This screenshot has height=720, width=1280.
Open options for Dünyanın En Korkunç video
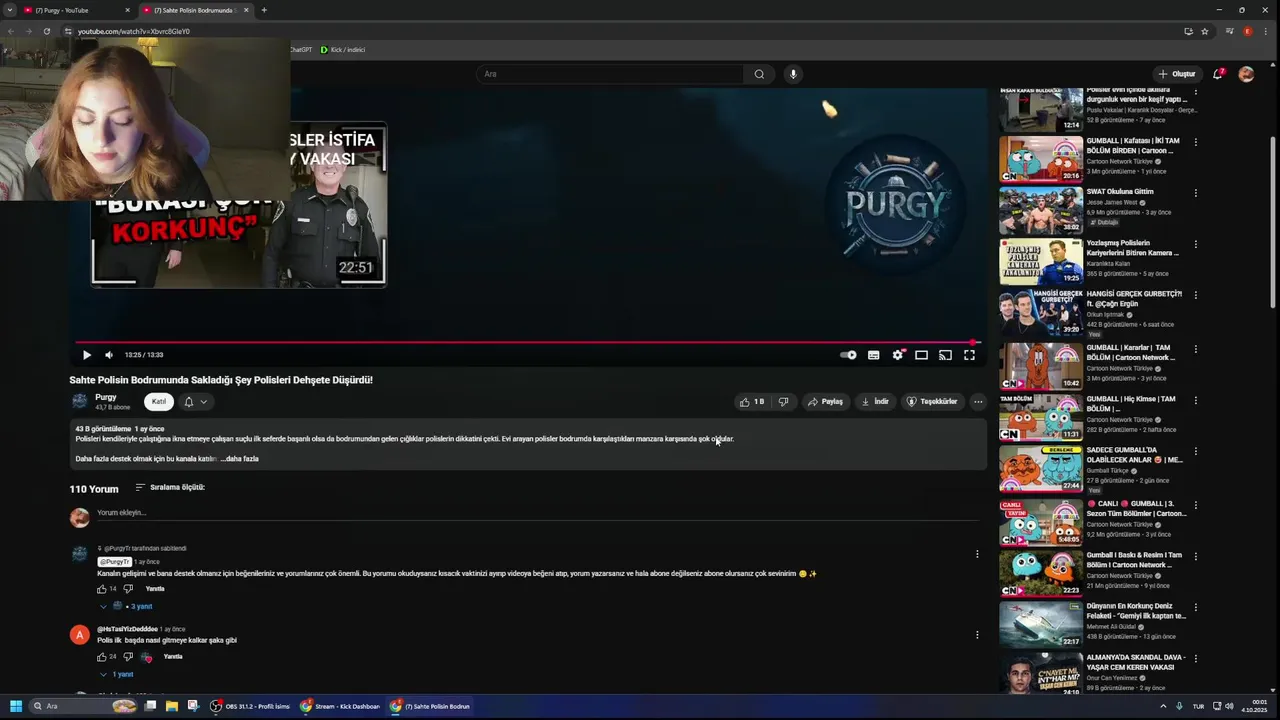[1195, 607]
